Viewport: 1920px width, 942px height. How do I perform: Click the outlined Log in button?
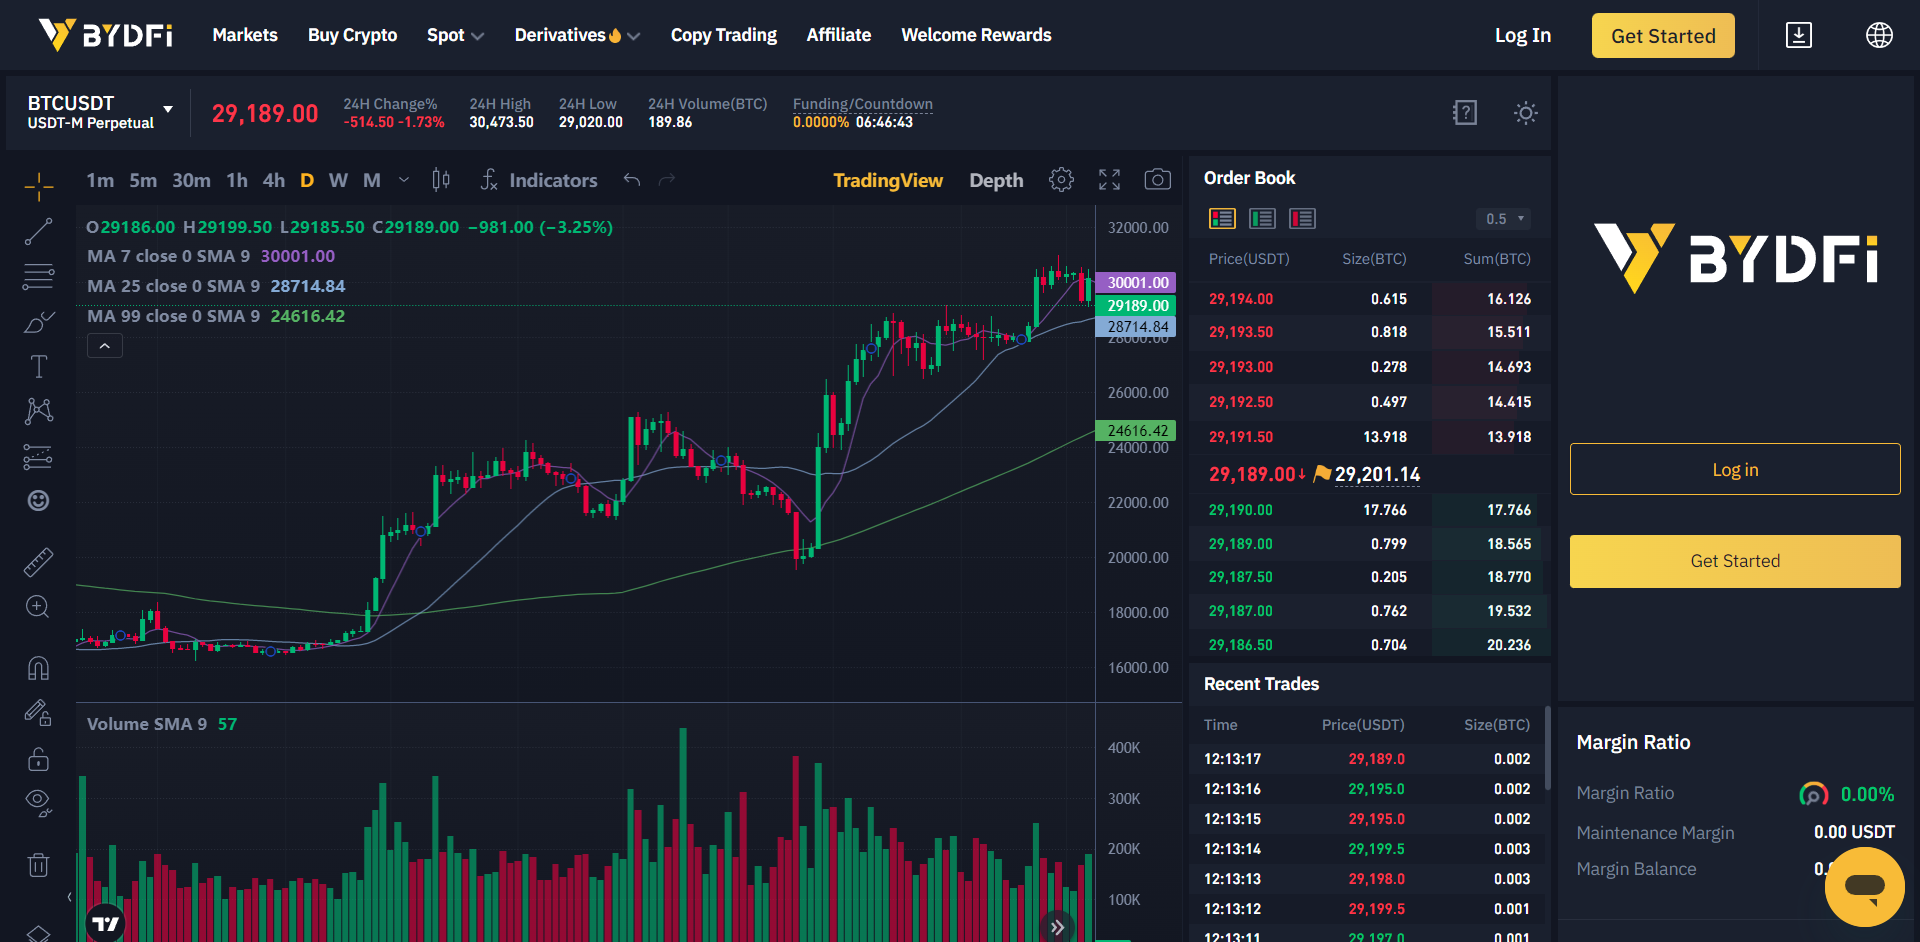click(x=1735, y=469)
